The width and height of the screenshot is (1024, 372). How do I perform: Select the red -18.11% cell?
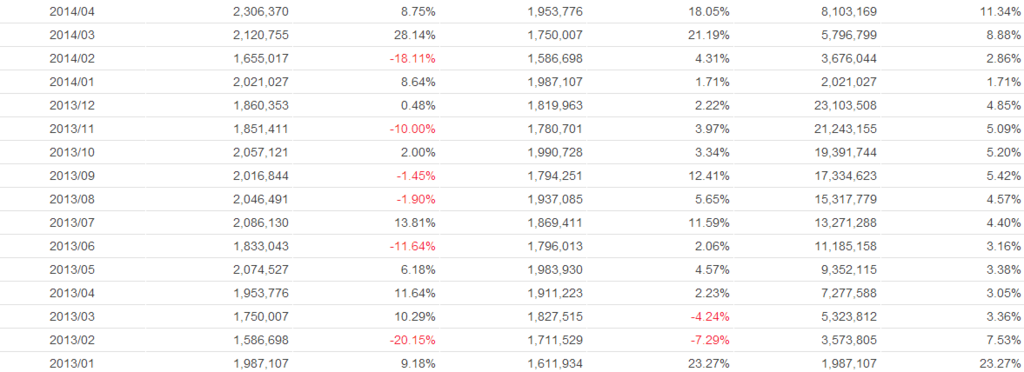pos(412,58)
